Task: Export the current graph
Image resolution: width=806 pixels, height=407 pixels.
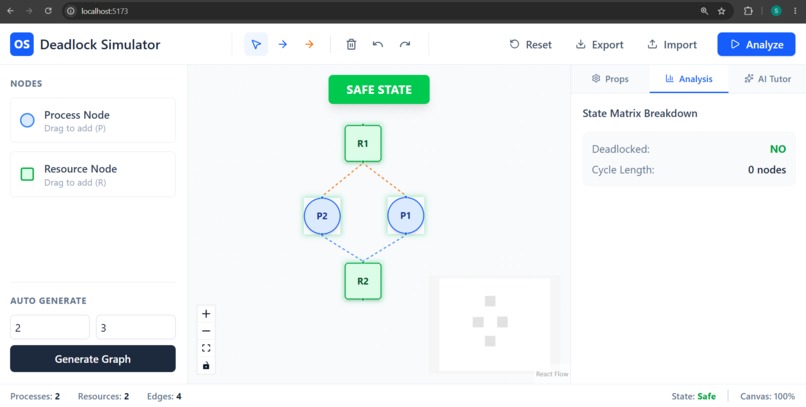Action: [x=599, y=45]
